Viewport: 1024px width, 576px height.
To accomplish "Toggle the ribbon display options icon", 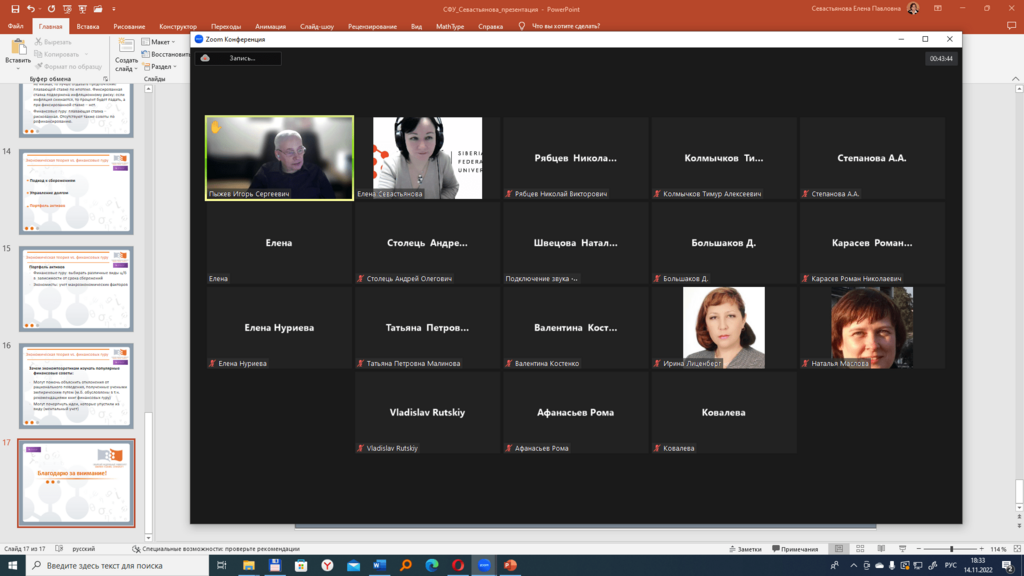I will tap(938, 8).
